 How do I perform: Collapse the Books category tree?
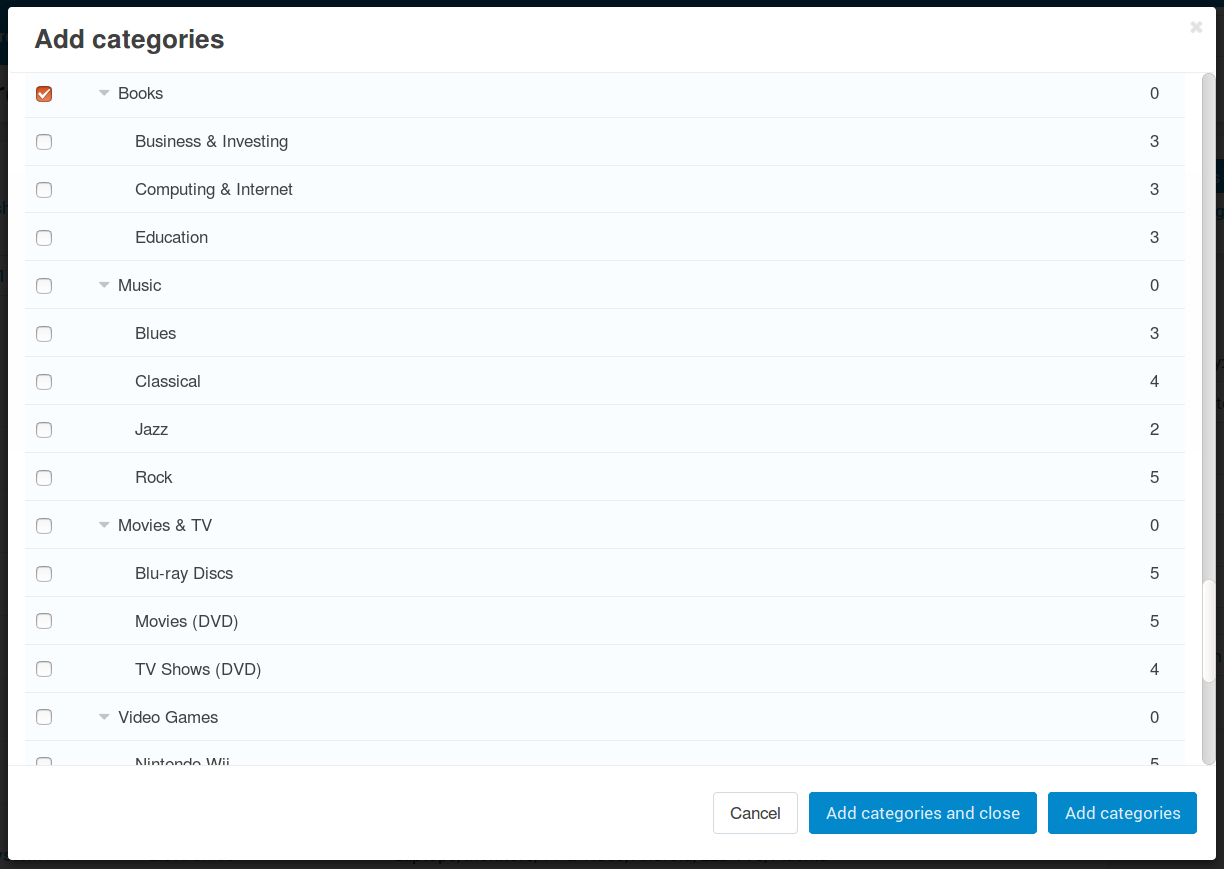click(104, 93)
